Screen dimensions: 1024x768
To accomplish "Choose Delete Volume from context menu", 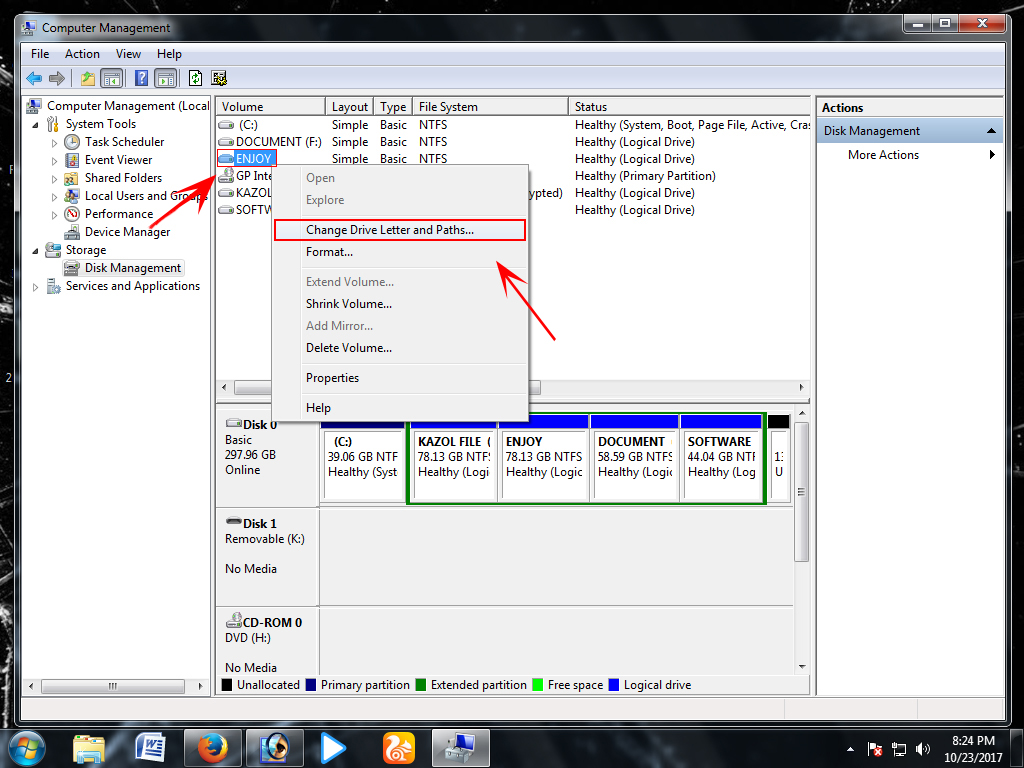I will (x=400, y=348).
